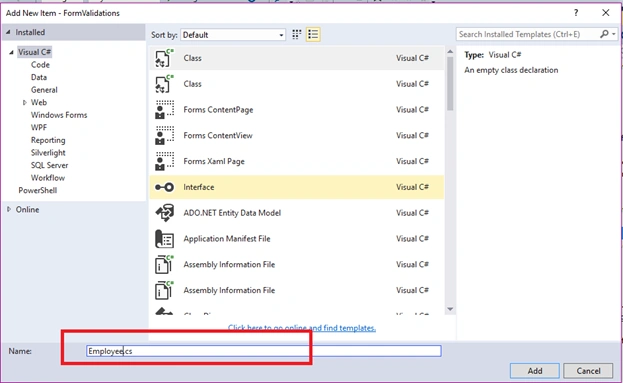The height and width of the screenshot is (383, 623).
Task: Select the Data category
Action: [39, 77]
